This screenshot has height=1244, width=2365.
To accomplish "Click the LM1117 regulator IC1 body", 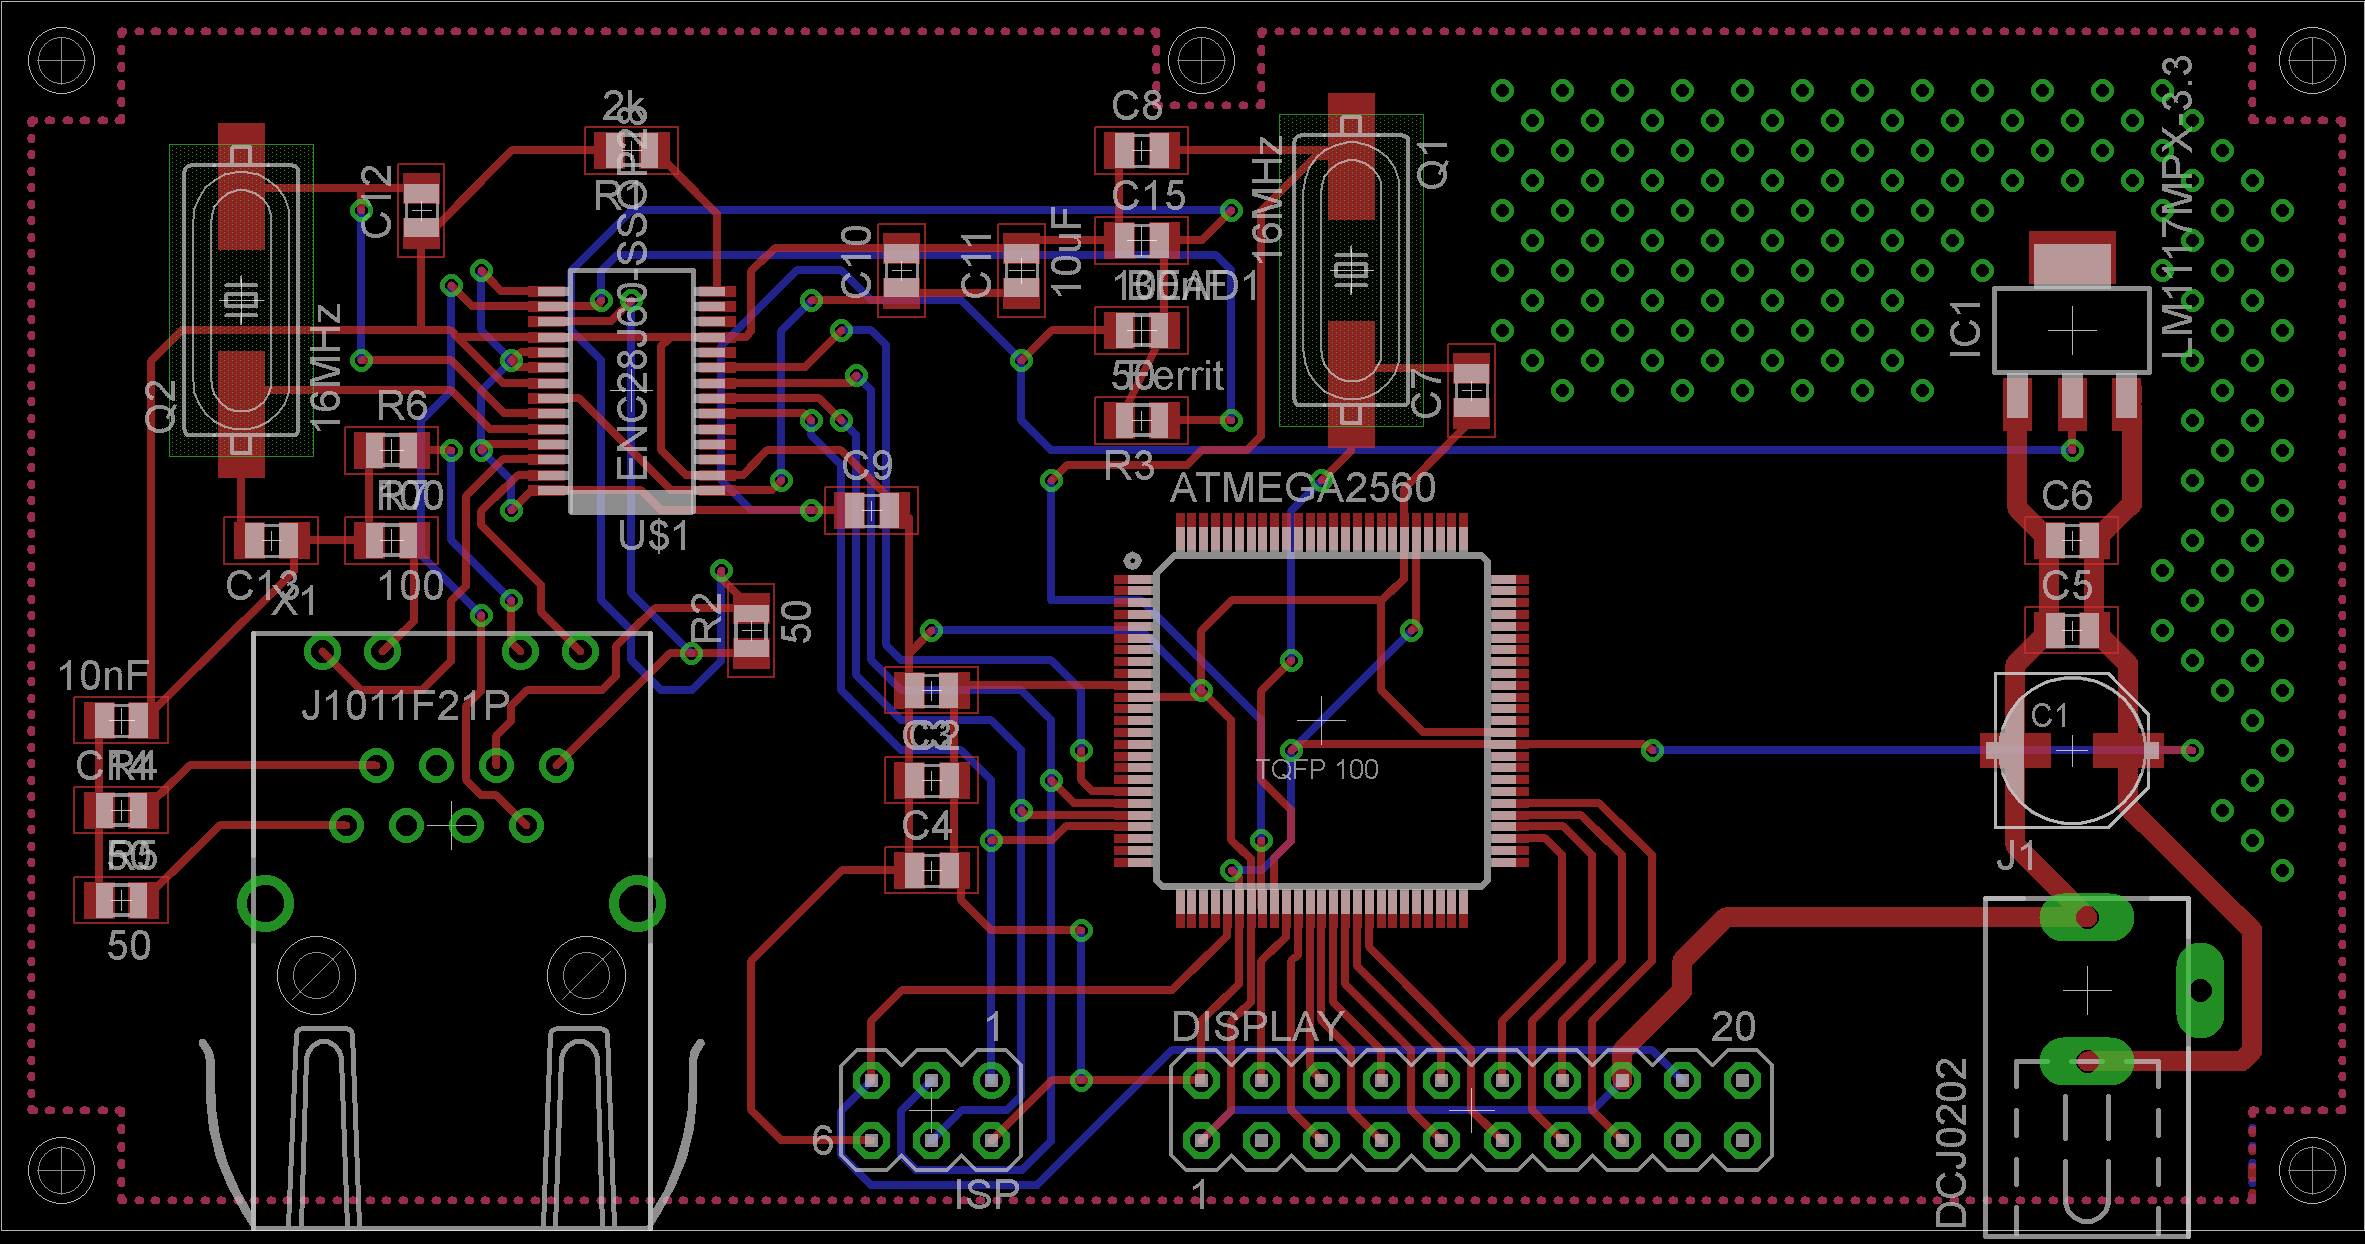I will [x=2071, y=330].
